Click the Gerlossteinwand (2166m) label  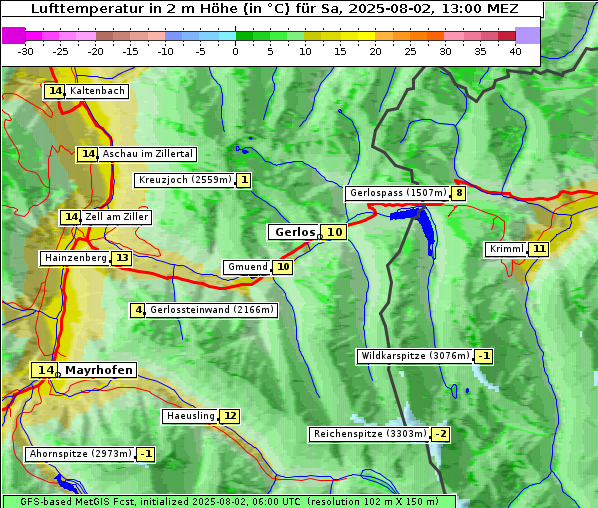212,310
